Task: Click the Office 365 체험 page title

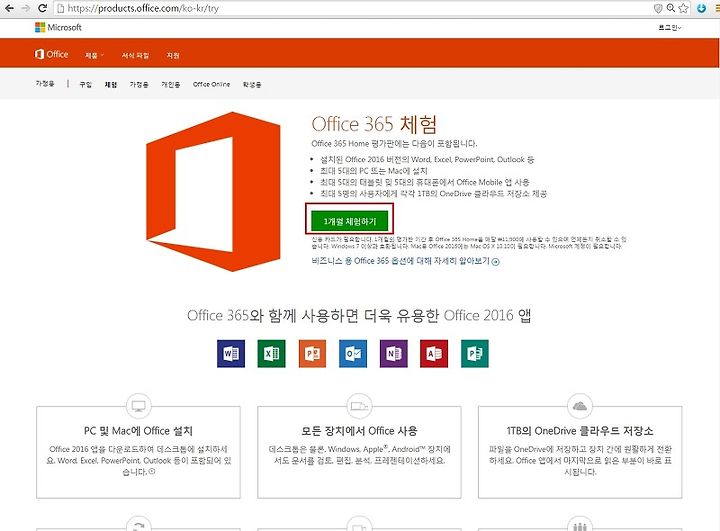Action: (x=374, y=124)
